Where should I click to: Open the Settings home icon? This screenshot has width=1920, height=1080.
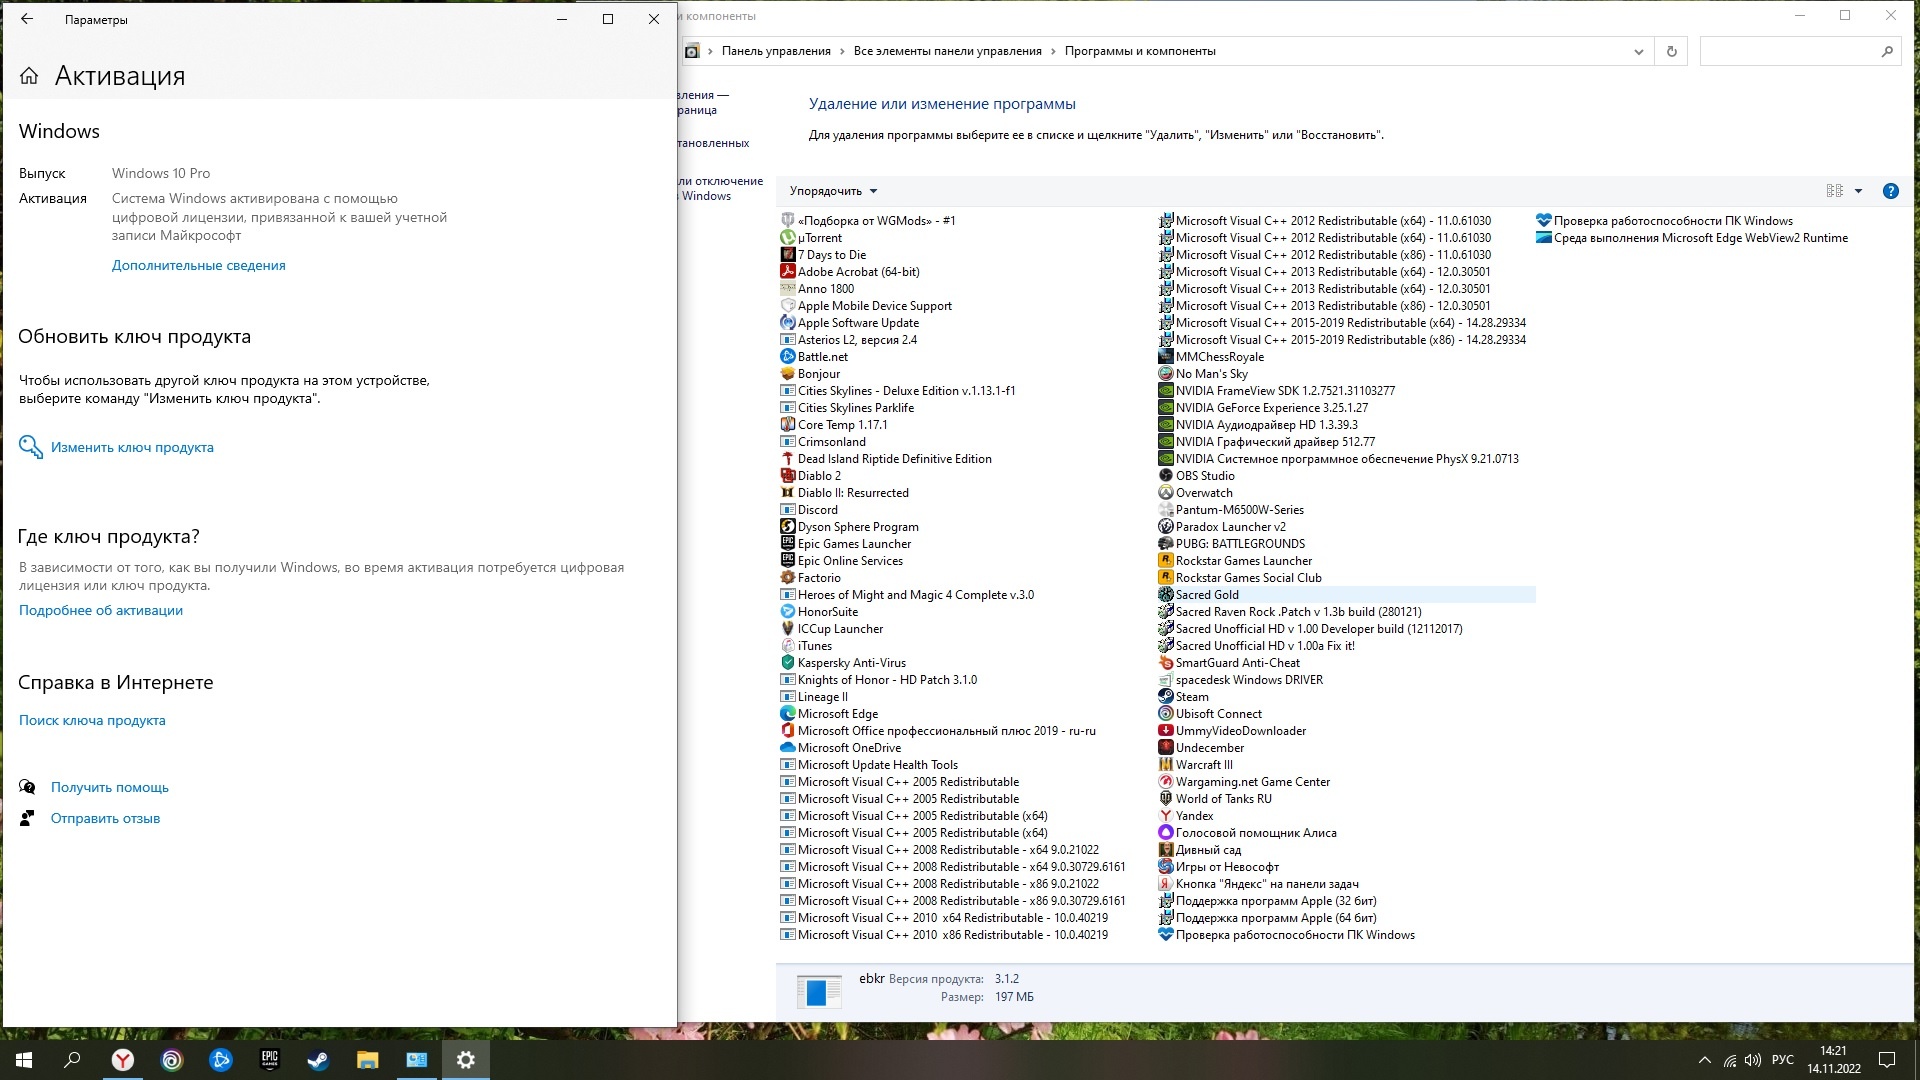click(29, 76)
